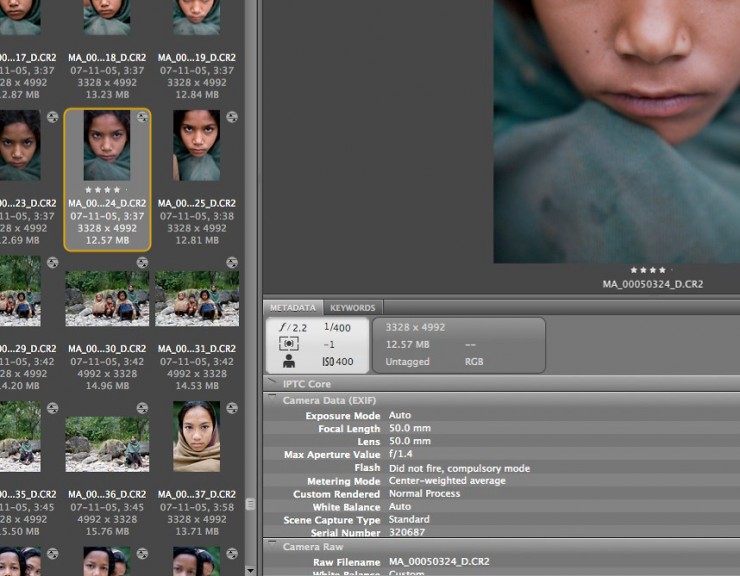
Task: Click the MA_00...19_D.CR2 filename label
Action: point(197,58)
